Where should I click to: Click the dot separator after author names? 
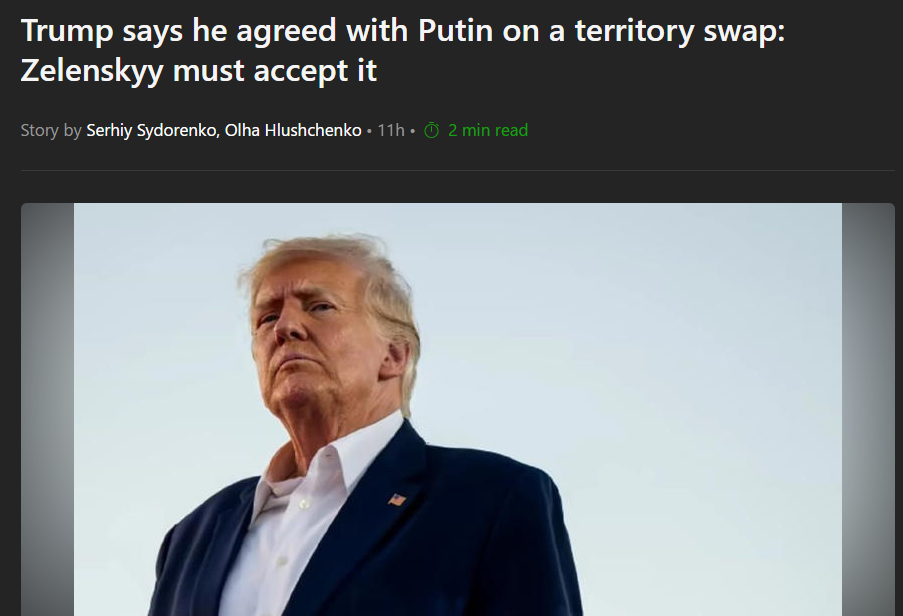369,131
